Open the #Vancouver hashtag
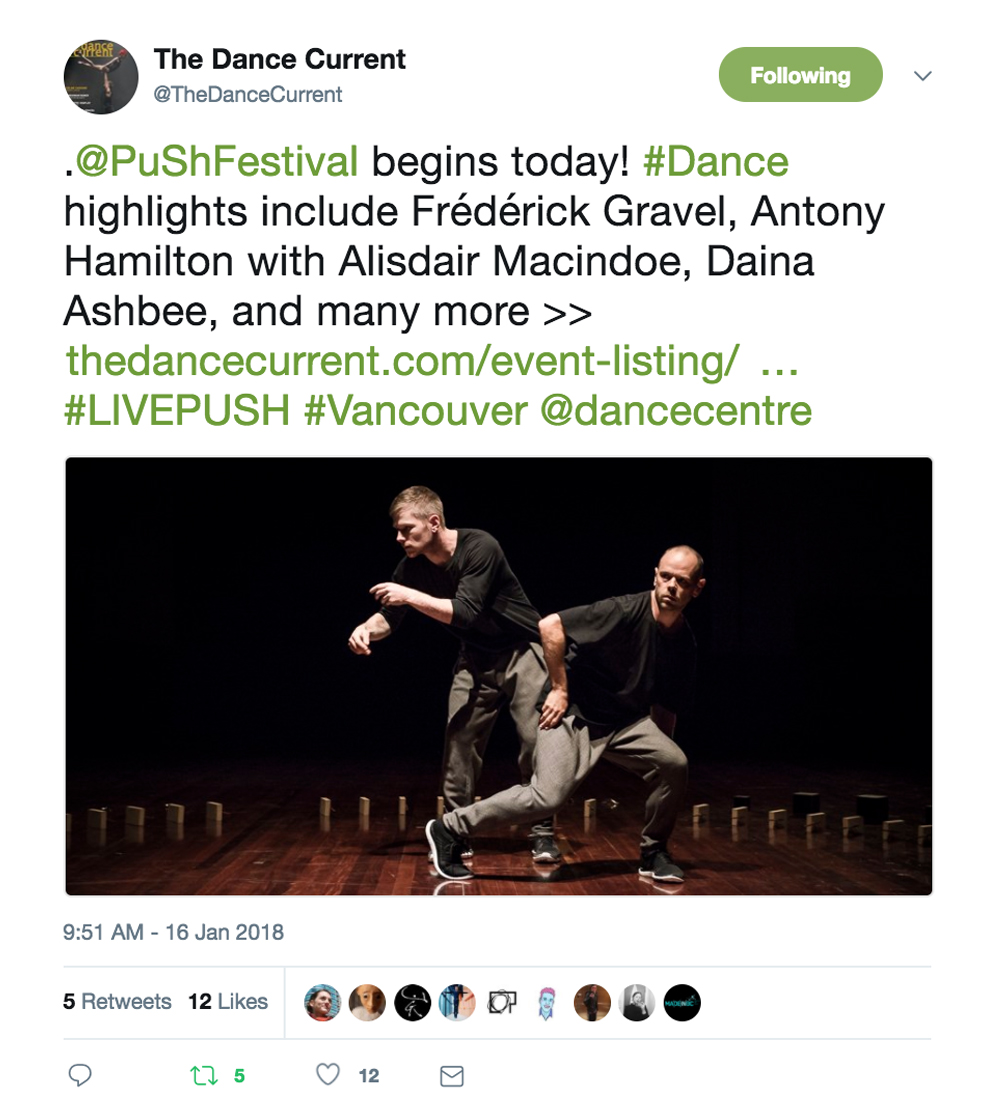 pyautogui.click(x=416, y=411)
